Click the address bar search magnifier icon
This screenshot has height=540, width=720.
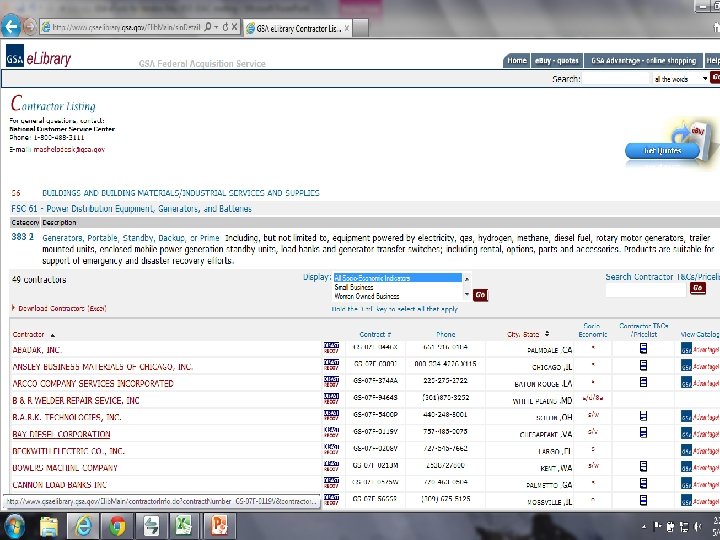pyautogui.click(x=208, y=28)
